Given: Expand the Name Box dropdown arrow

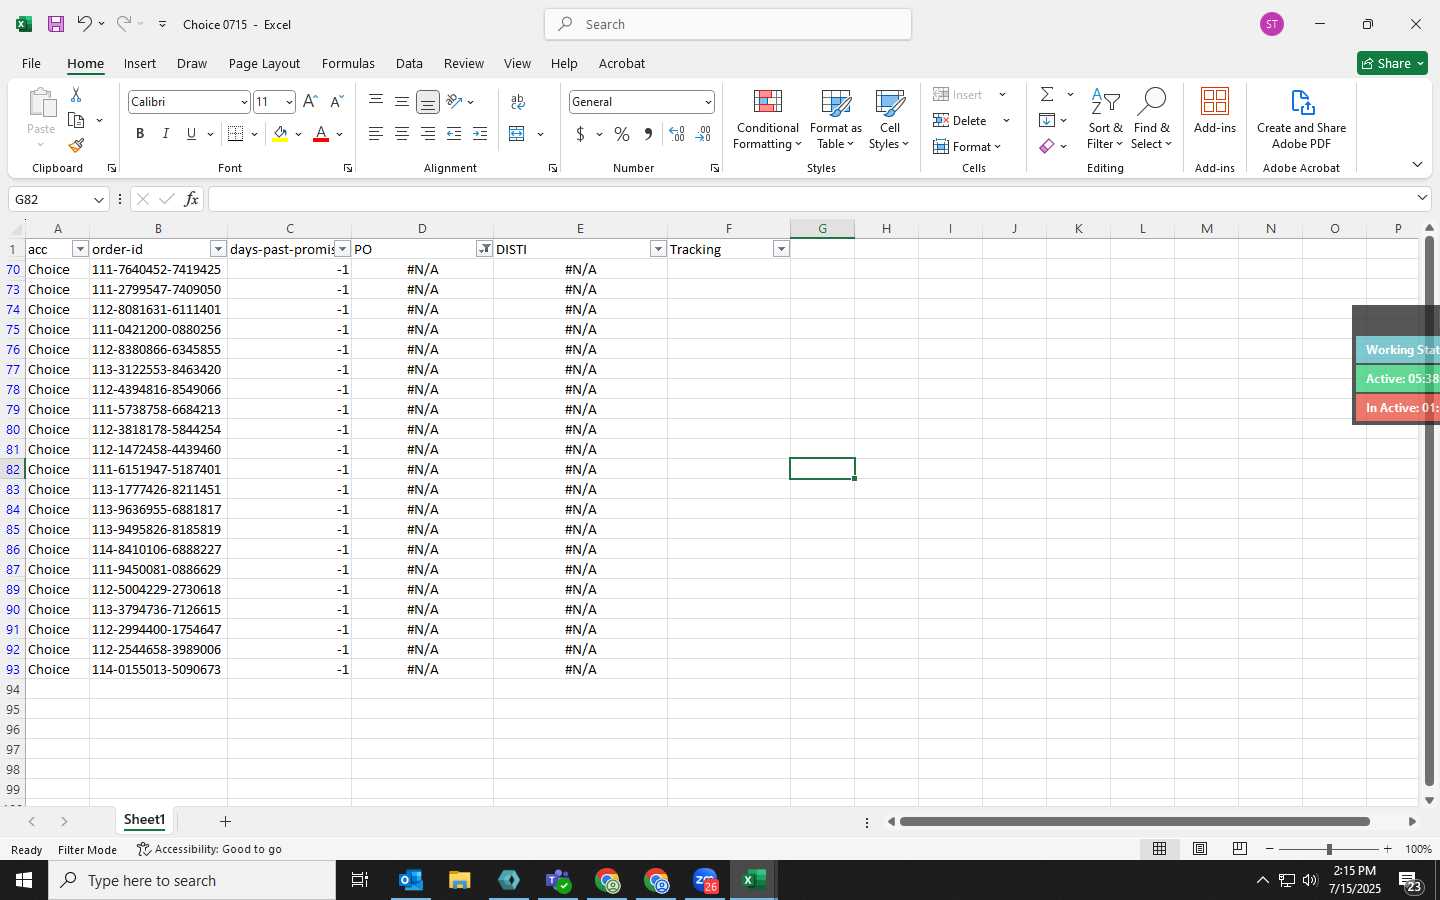Looking at the screenshot, I should point(98,199).
